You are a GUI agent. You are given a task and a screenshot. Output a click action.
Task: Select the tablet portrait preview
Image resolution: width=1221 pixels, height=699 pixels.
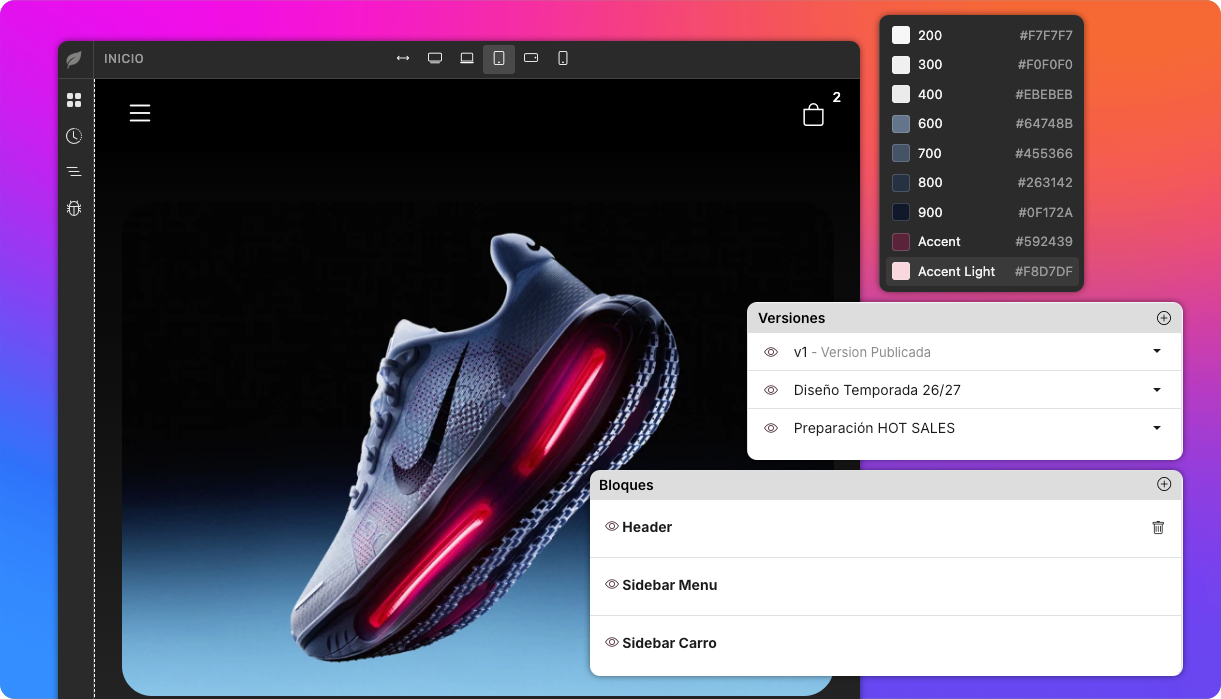[499, 59]
